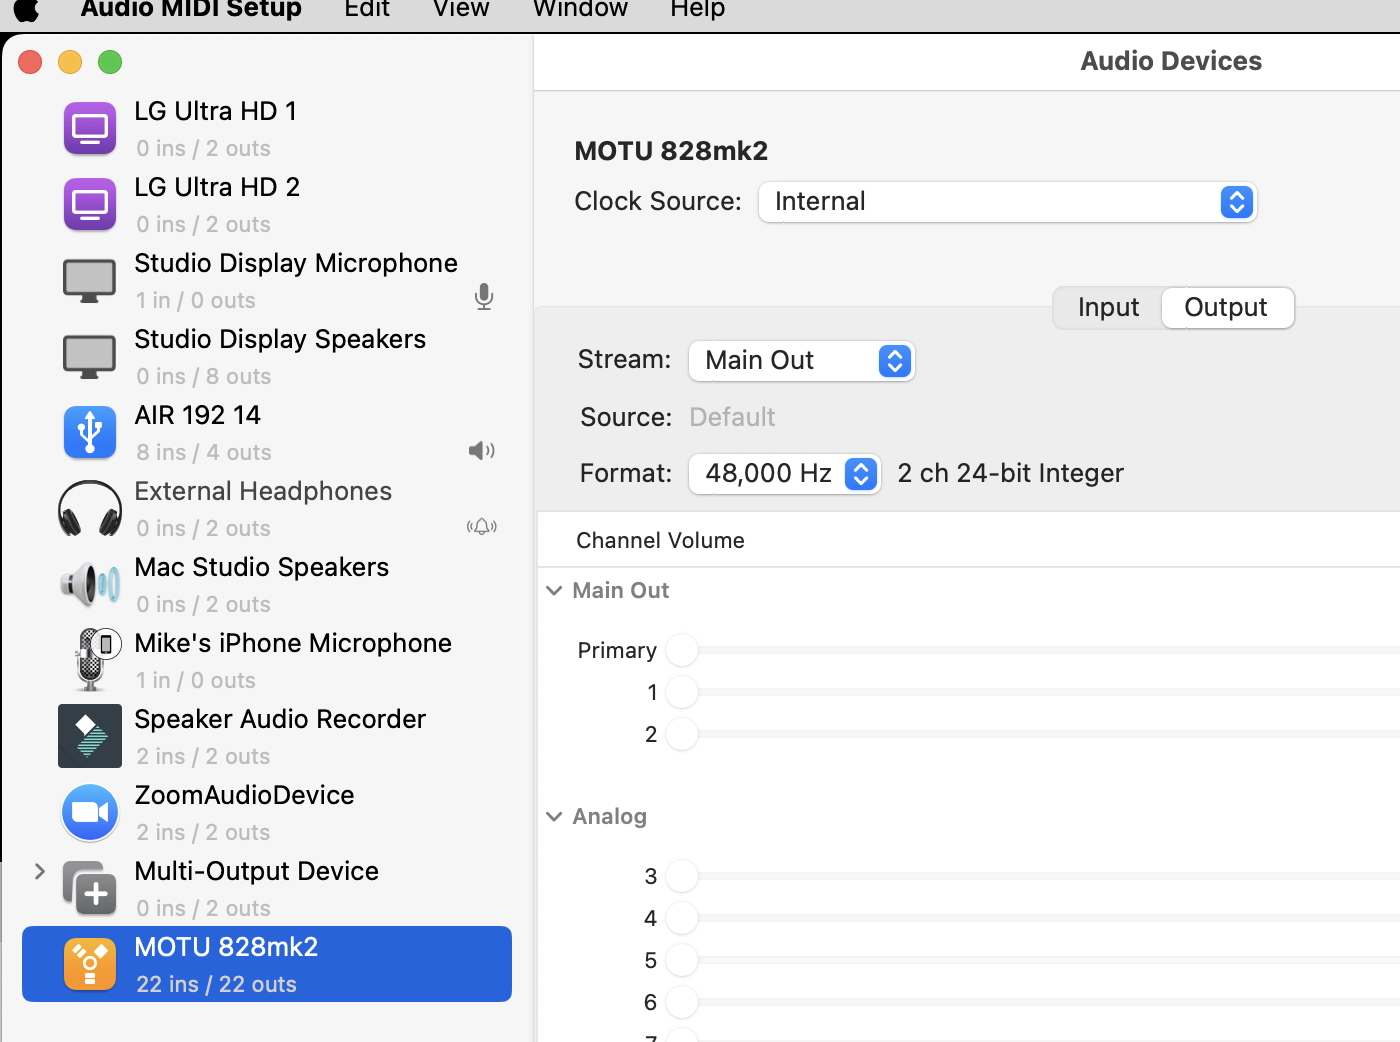This screenshot has width=1400, height=1042.
Task: Click the '0 ins / 8 outs' text
Action: coord(204,376)
